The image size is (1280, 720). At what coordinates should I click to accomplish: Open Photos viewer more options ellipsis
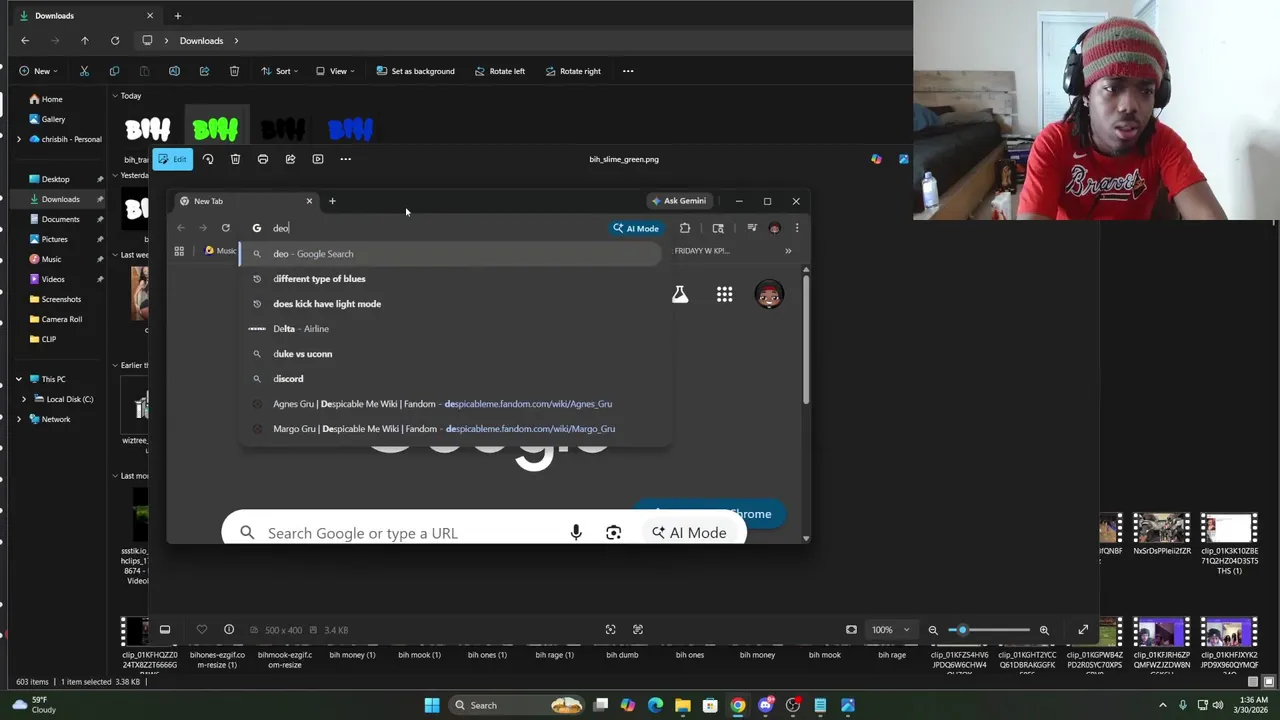pos(345,159)
